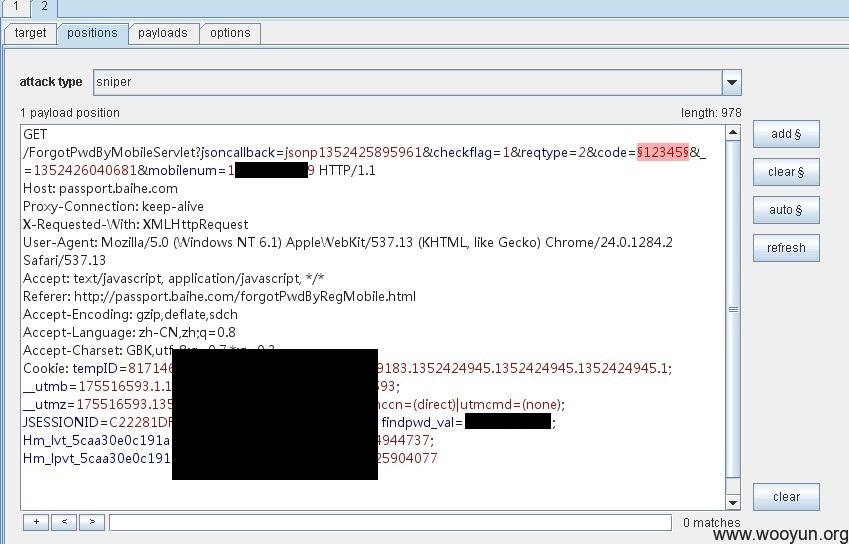The image size is (849, 544).
Task: Open the attack type dropdown arrow
Action: (732, 82)
